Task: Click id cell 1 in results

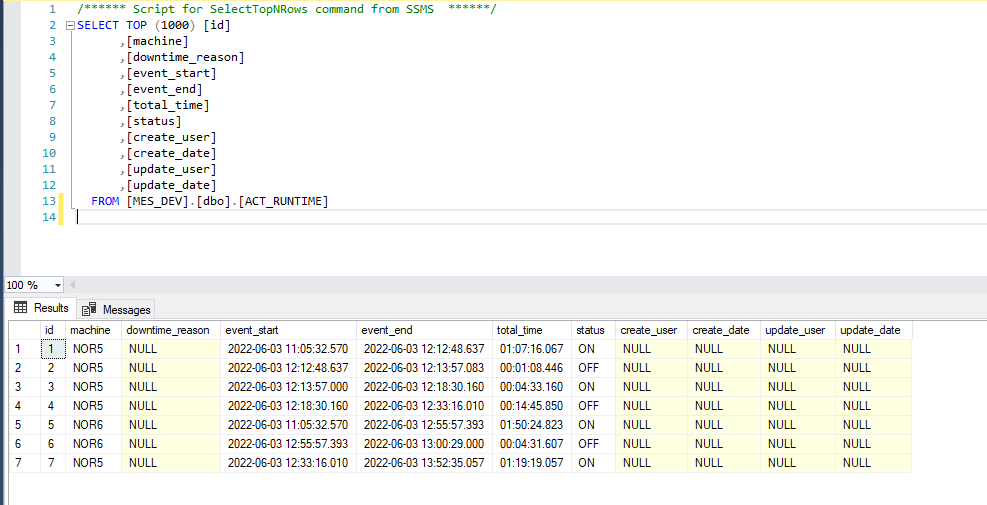Action: point(53,349)
